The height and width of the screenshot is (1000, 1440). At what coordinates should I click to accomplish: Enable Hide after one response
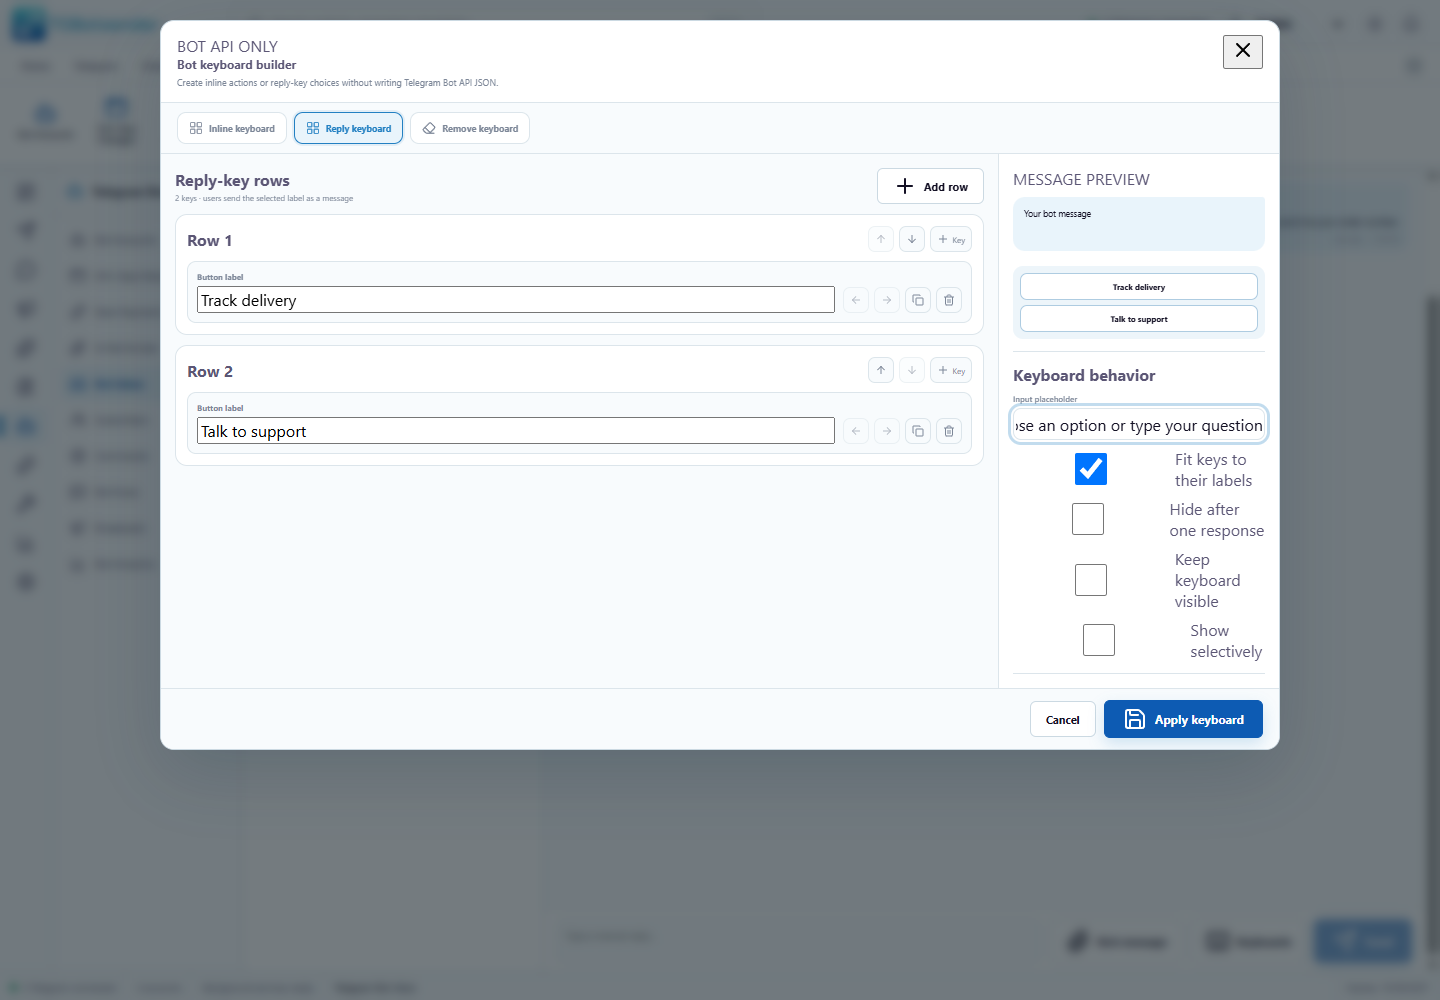pyautogui.click(x=1088, y=519)
